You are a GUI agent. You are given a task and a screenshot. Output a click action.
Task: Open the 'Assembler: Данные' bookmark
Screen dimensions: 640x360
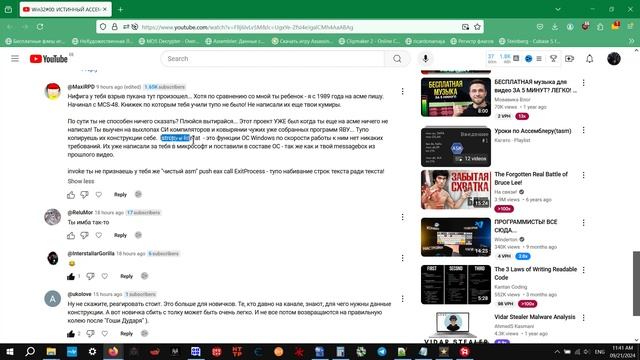click(x=235, y=41)
